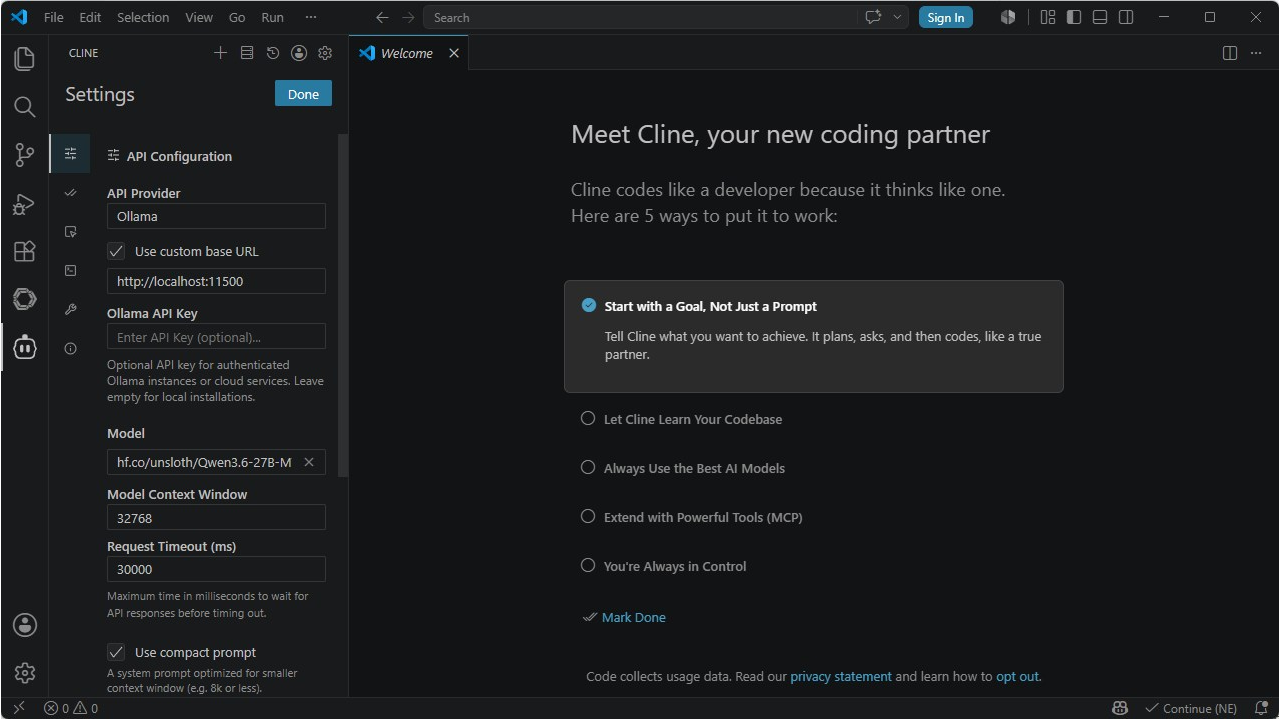Viewport: 1280px width, 720px height.
Task: Clear the Model field with its X
Action: [309, 462]
